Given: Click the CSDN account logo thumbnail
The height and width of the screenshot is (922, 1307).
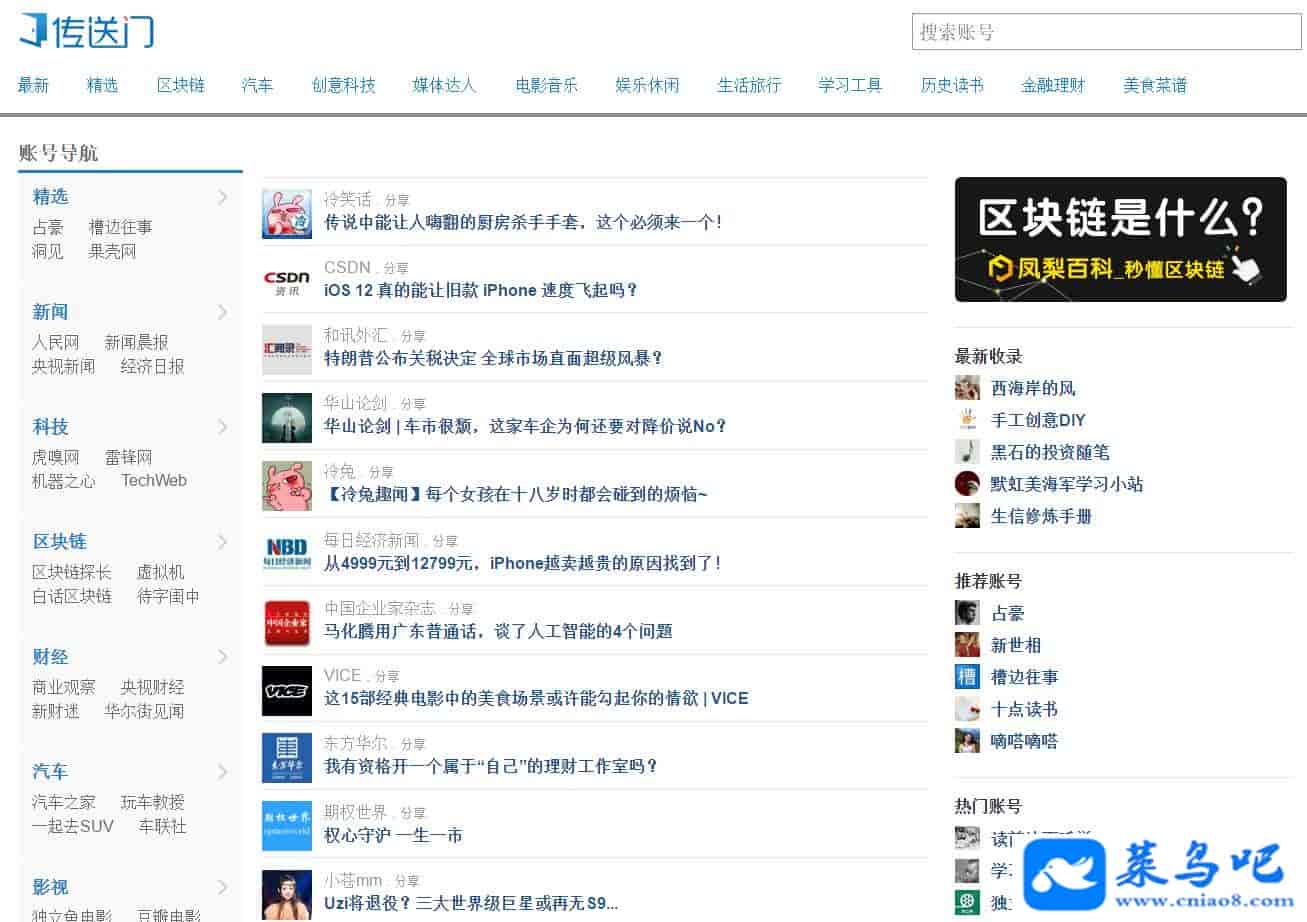Looking at the screenshot, I should coord(287,282).
